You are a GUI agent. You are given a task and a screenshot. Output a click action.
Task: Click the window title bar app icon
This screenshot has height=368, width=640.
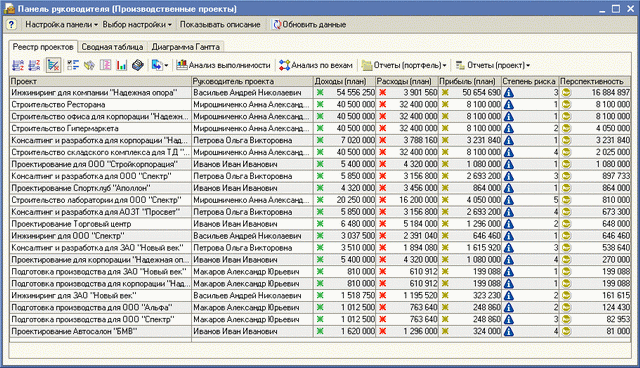[9, 9]
